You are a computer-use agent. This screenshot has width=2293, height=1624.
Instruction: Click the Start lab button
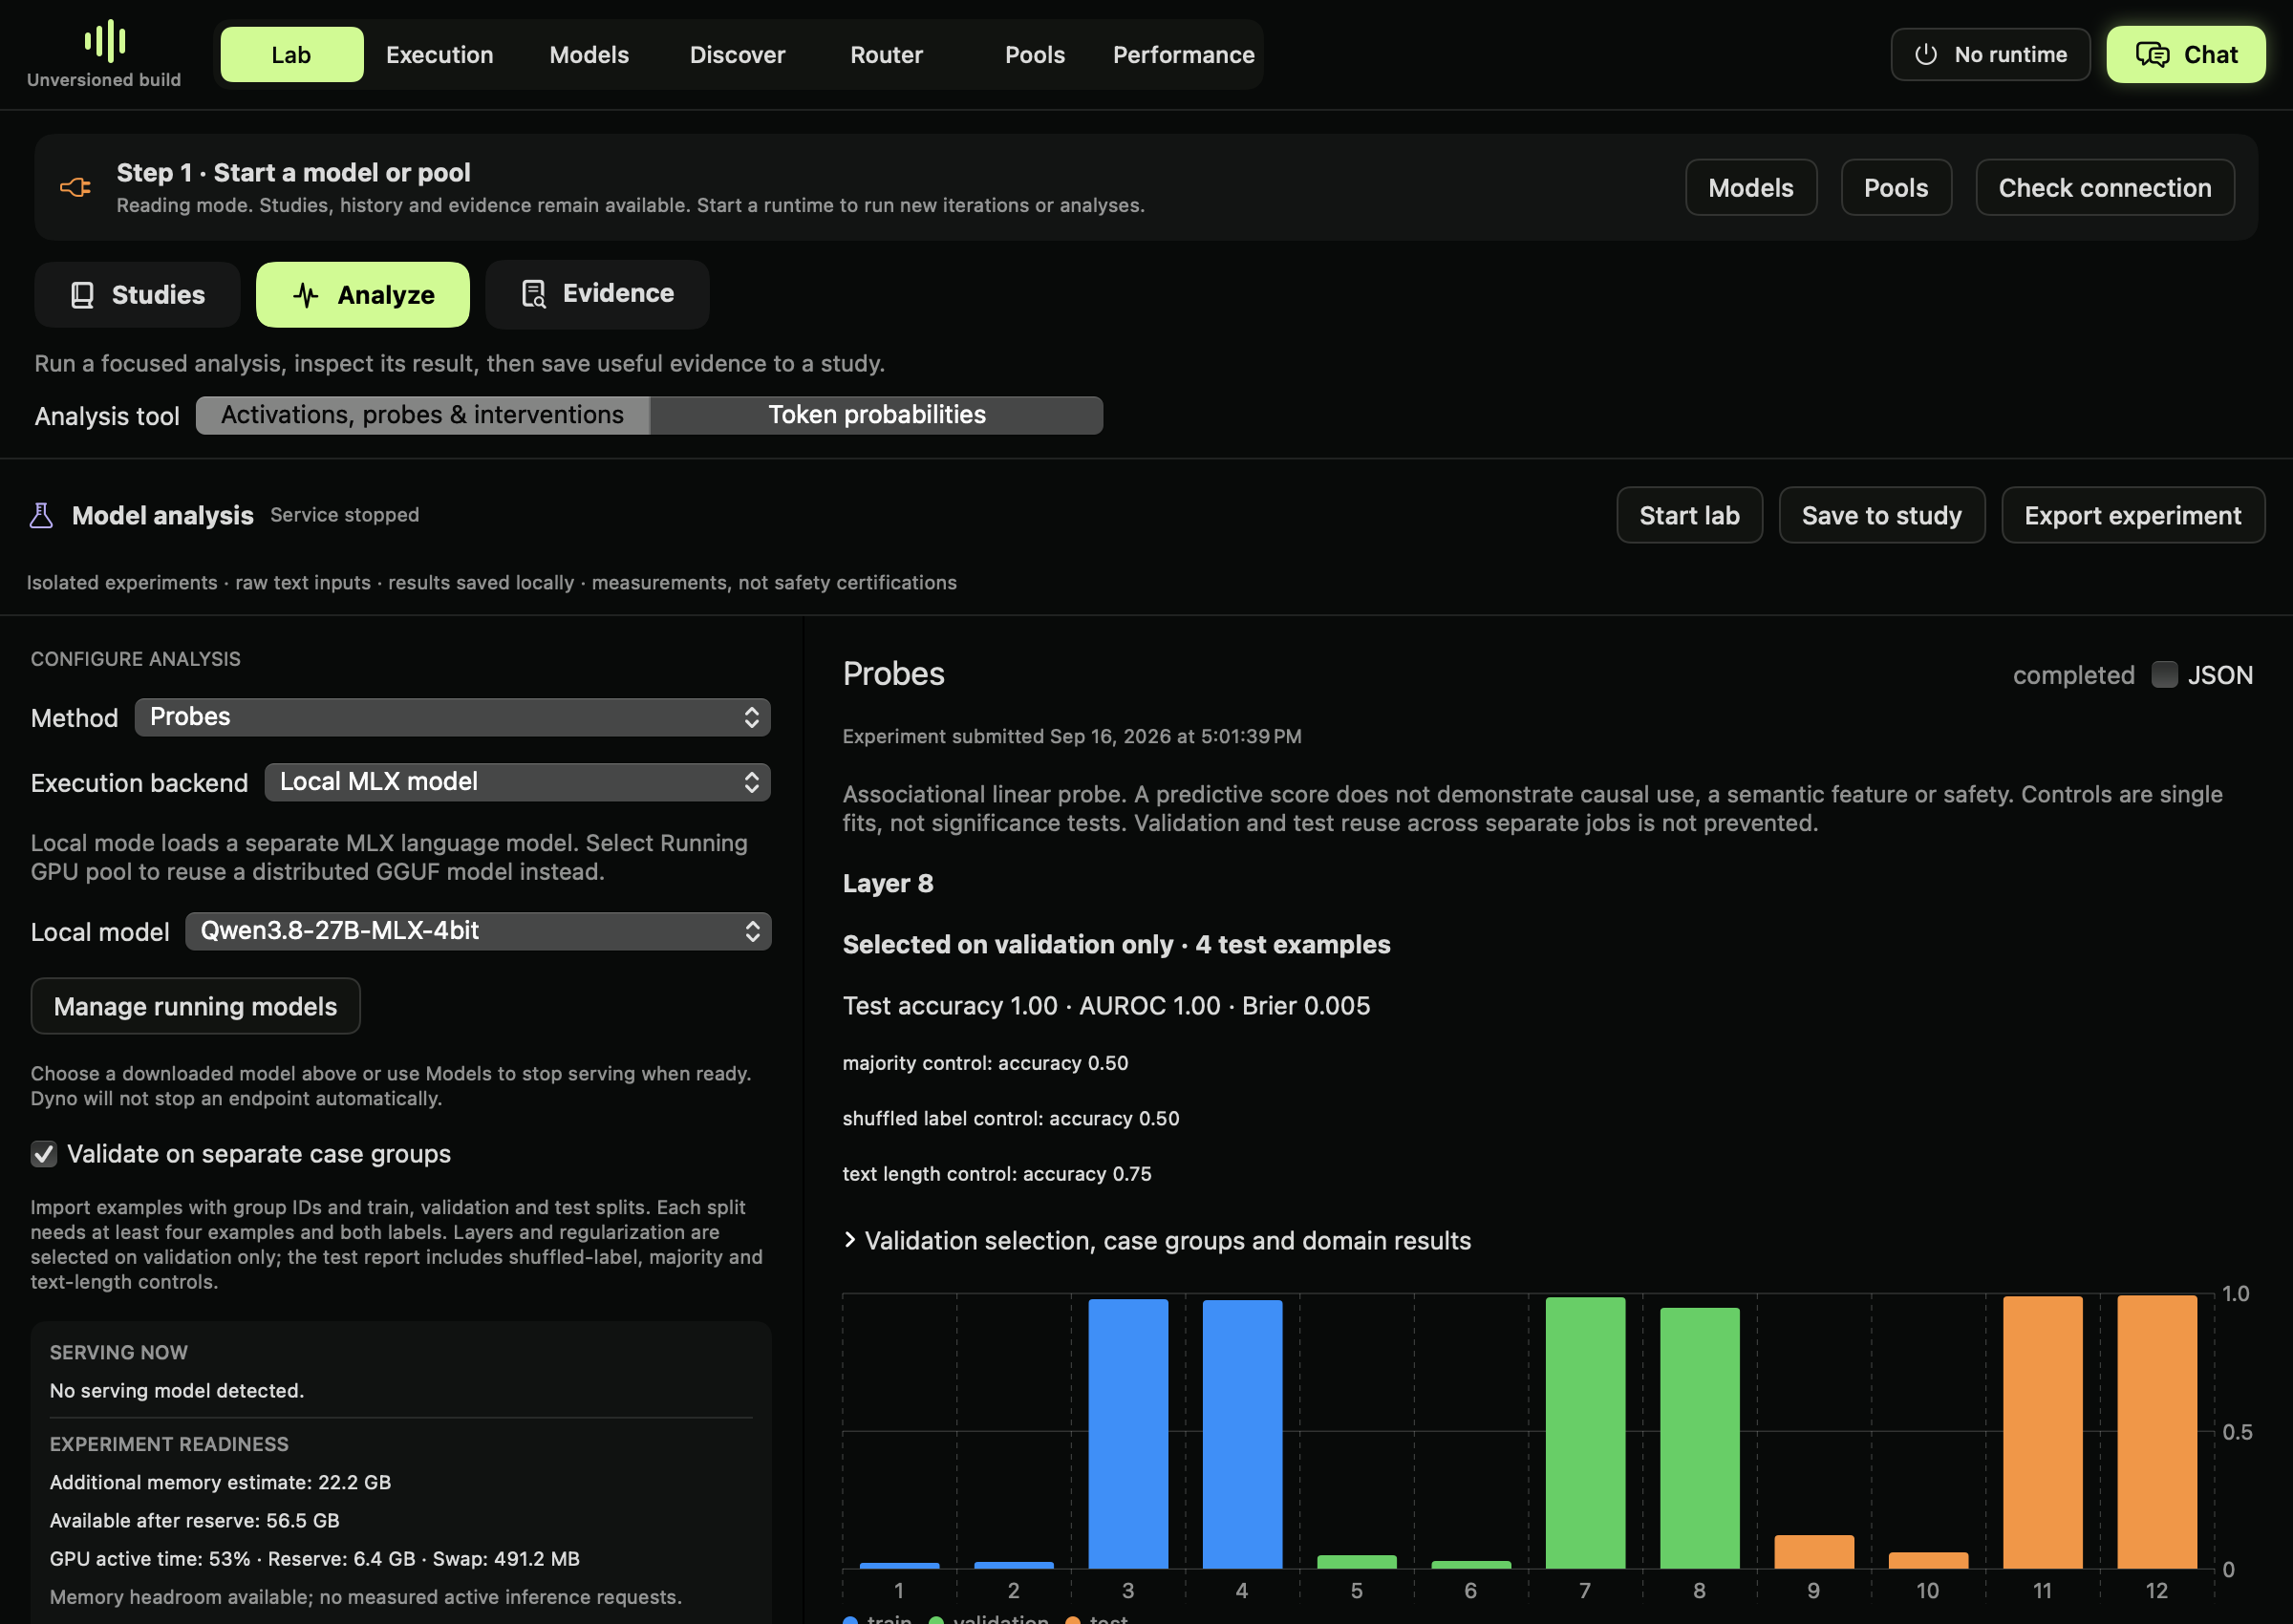(x=1690, y=516)
